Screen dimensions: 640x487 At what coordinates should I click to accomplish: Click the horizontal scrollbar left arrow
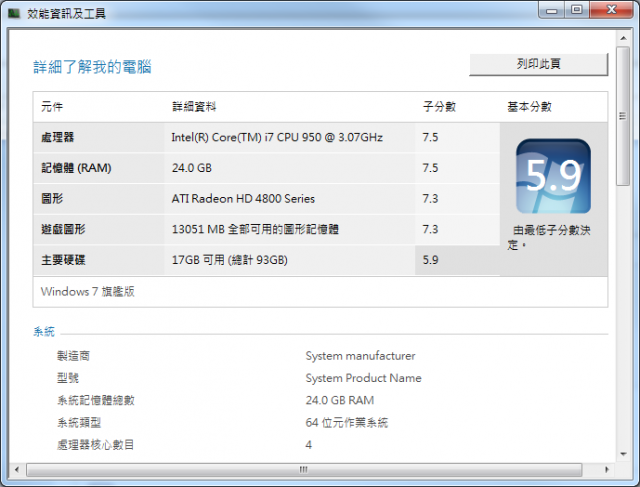point(17,469)
